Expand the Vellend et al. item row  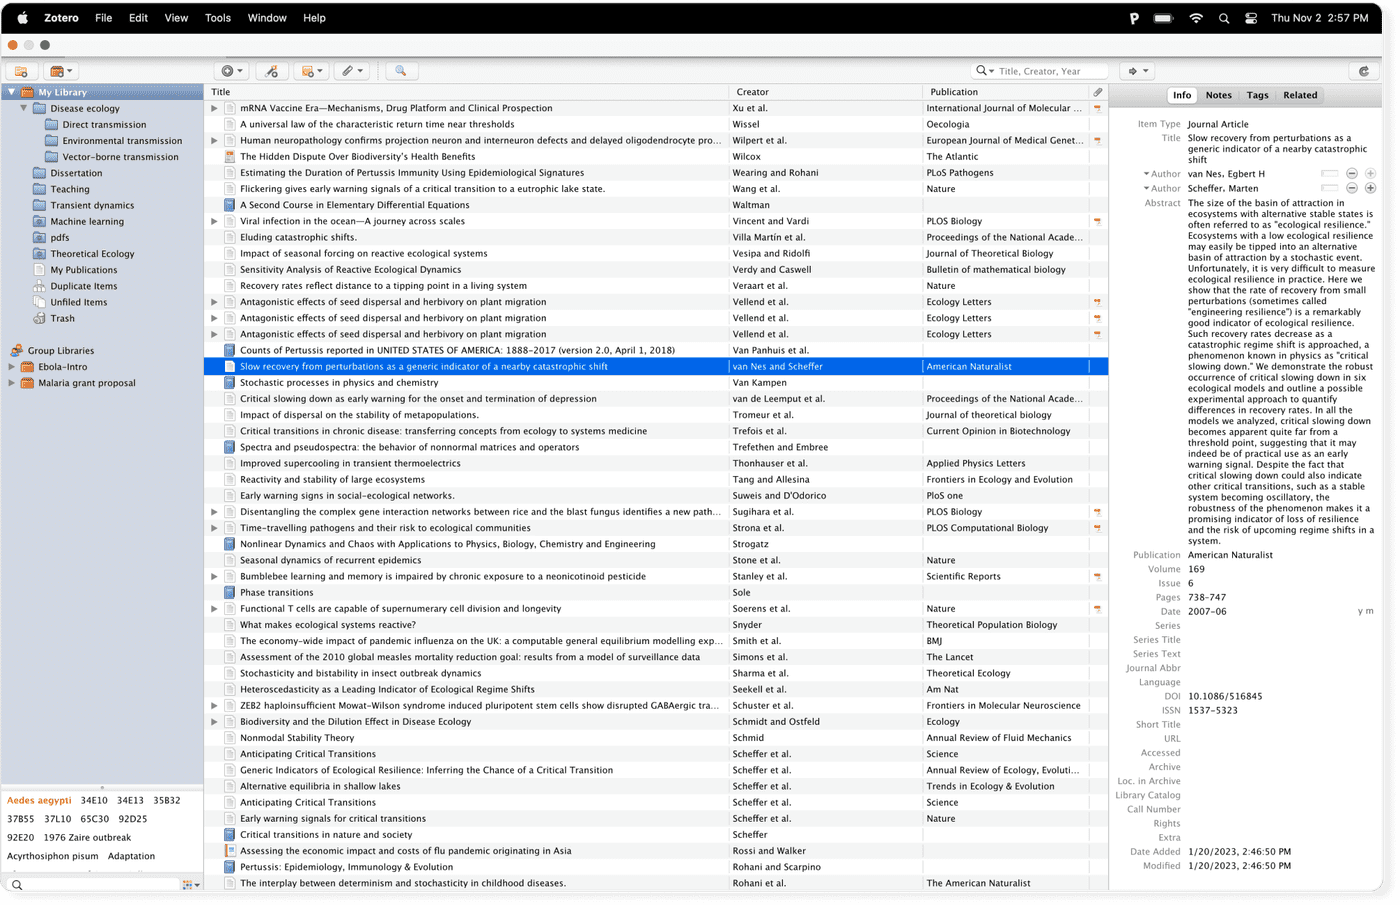[x=214, y=301]
